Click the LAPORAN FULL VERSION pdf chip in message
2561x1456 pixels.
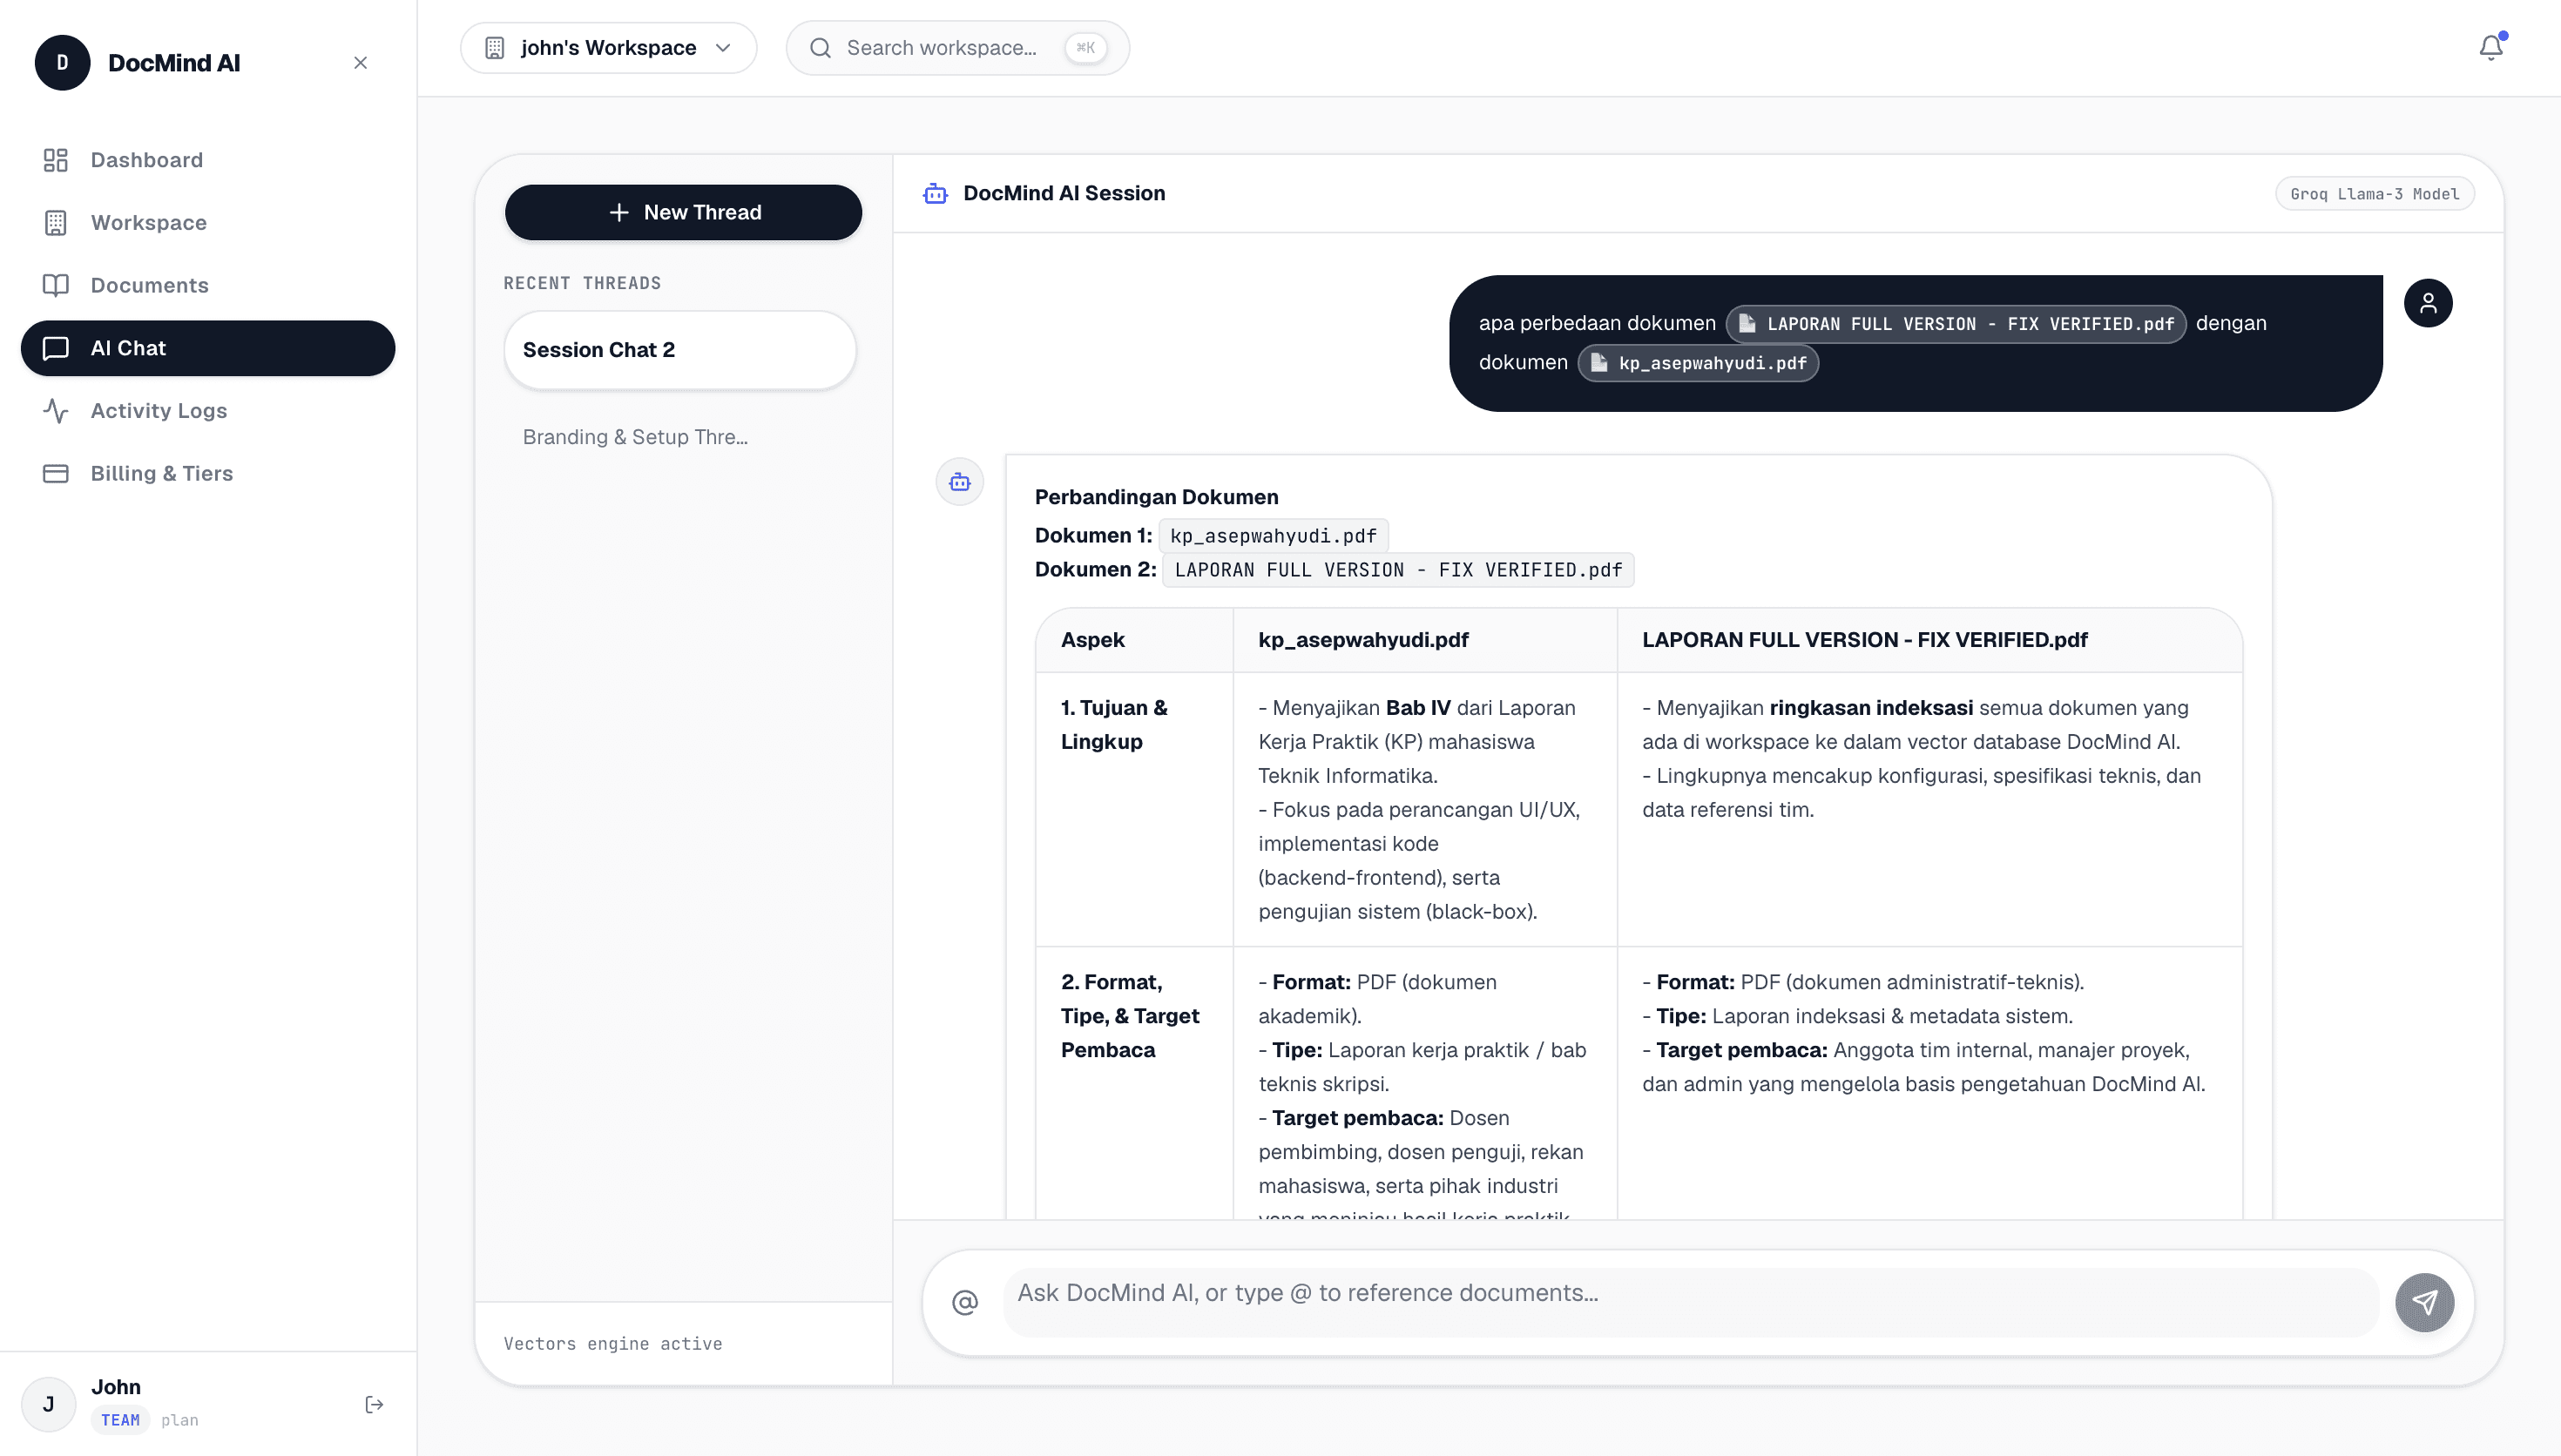click(x=1956, y=324)
